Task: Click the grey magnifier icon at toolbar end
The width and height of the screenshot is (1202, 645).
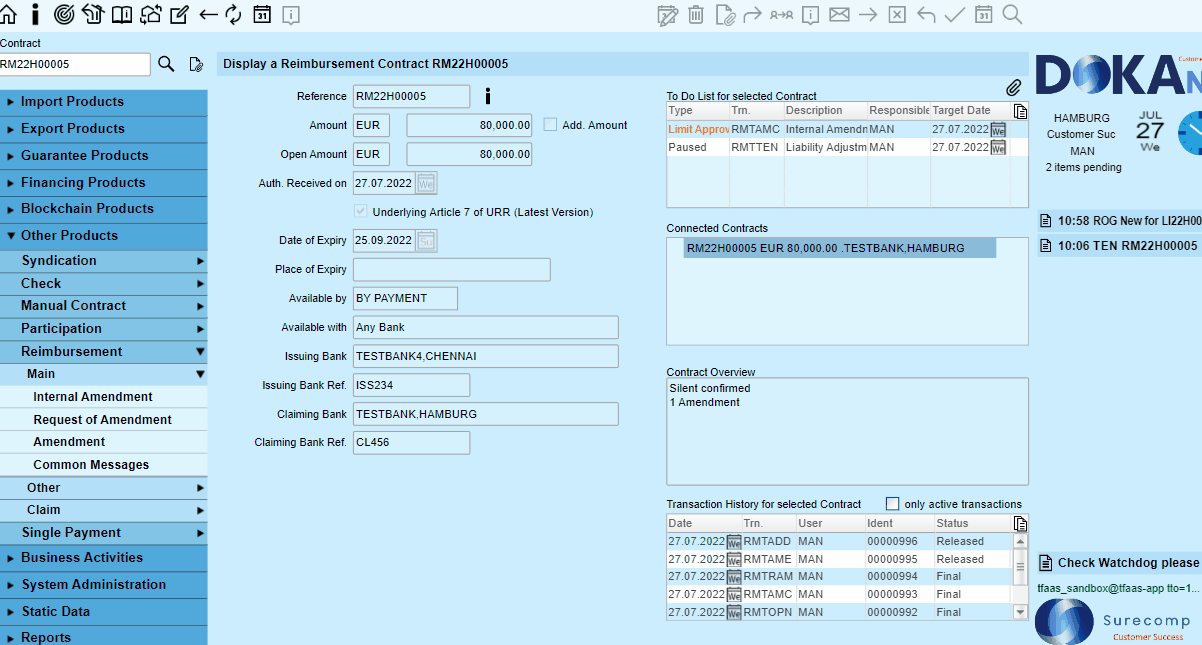Action: tap(1012, 14)
